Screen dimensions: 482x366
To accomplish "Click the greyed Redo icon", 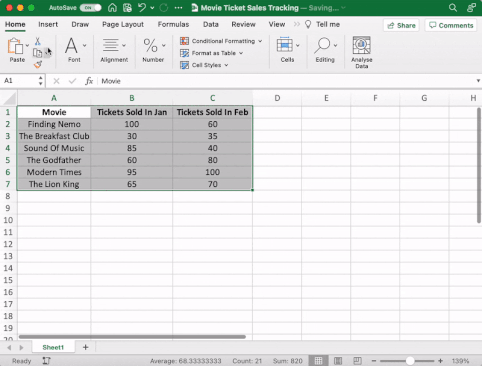I will [x=164, y=8].
